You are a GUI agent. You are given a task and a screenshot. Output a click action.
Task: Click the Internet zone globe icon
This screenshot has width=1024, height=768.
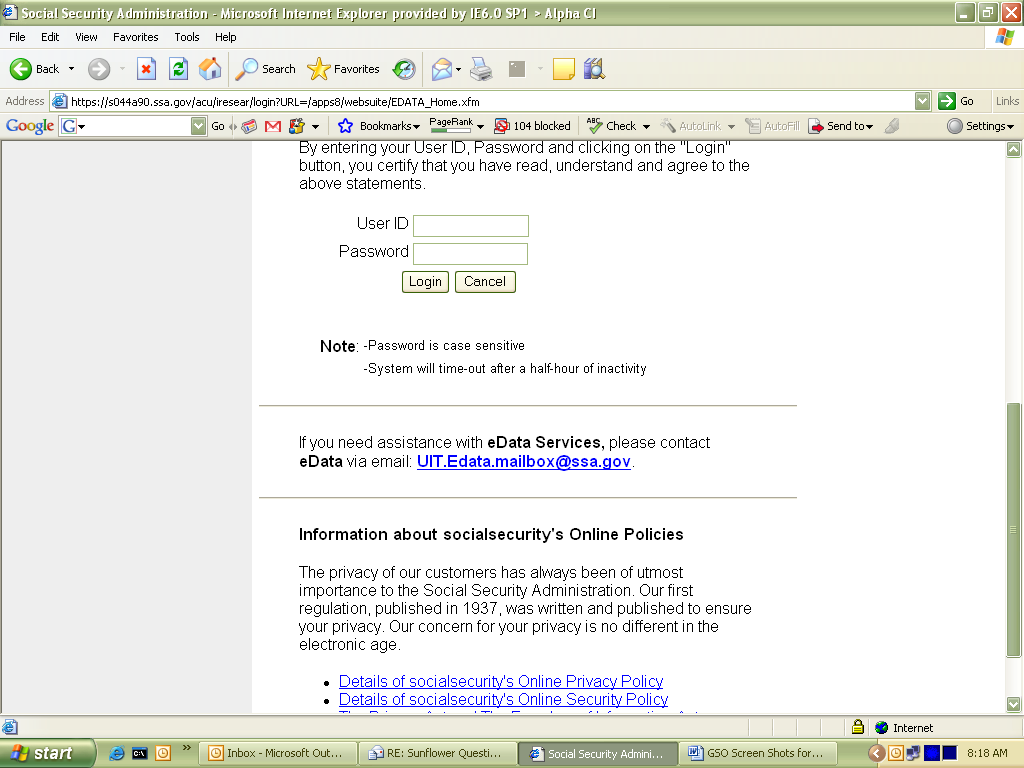(x=882, y=728)
